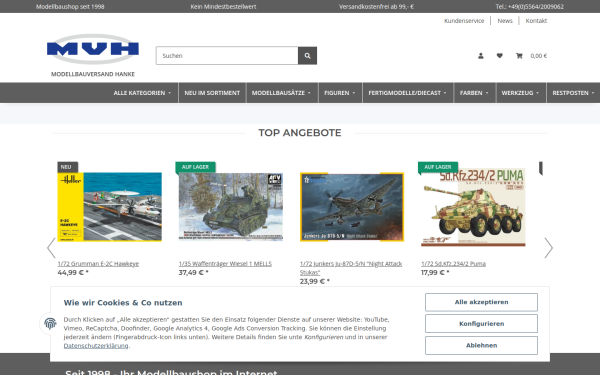Click the 44,99 € price text
The image size is (600, 375).
coord(73,272)
